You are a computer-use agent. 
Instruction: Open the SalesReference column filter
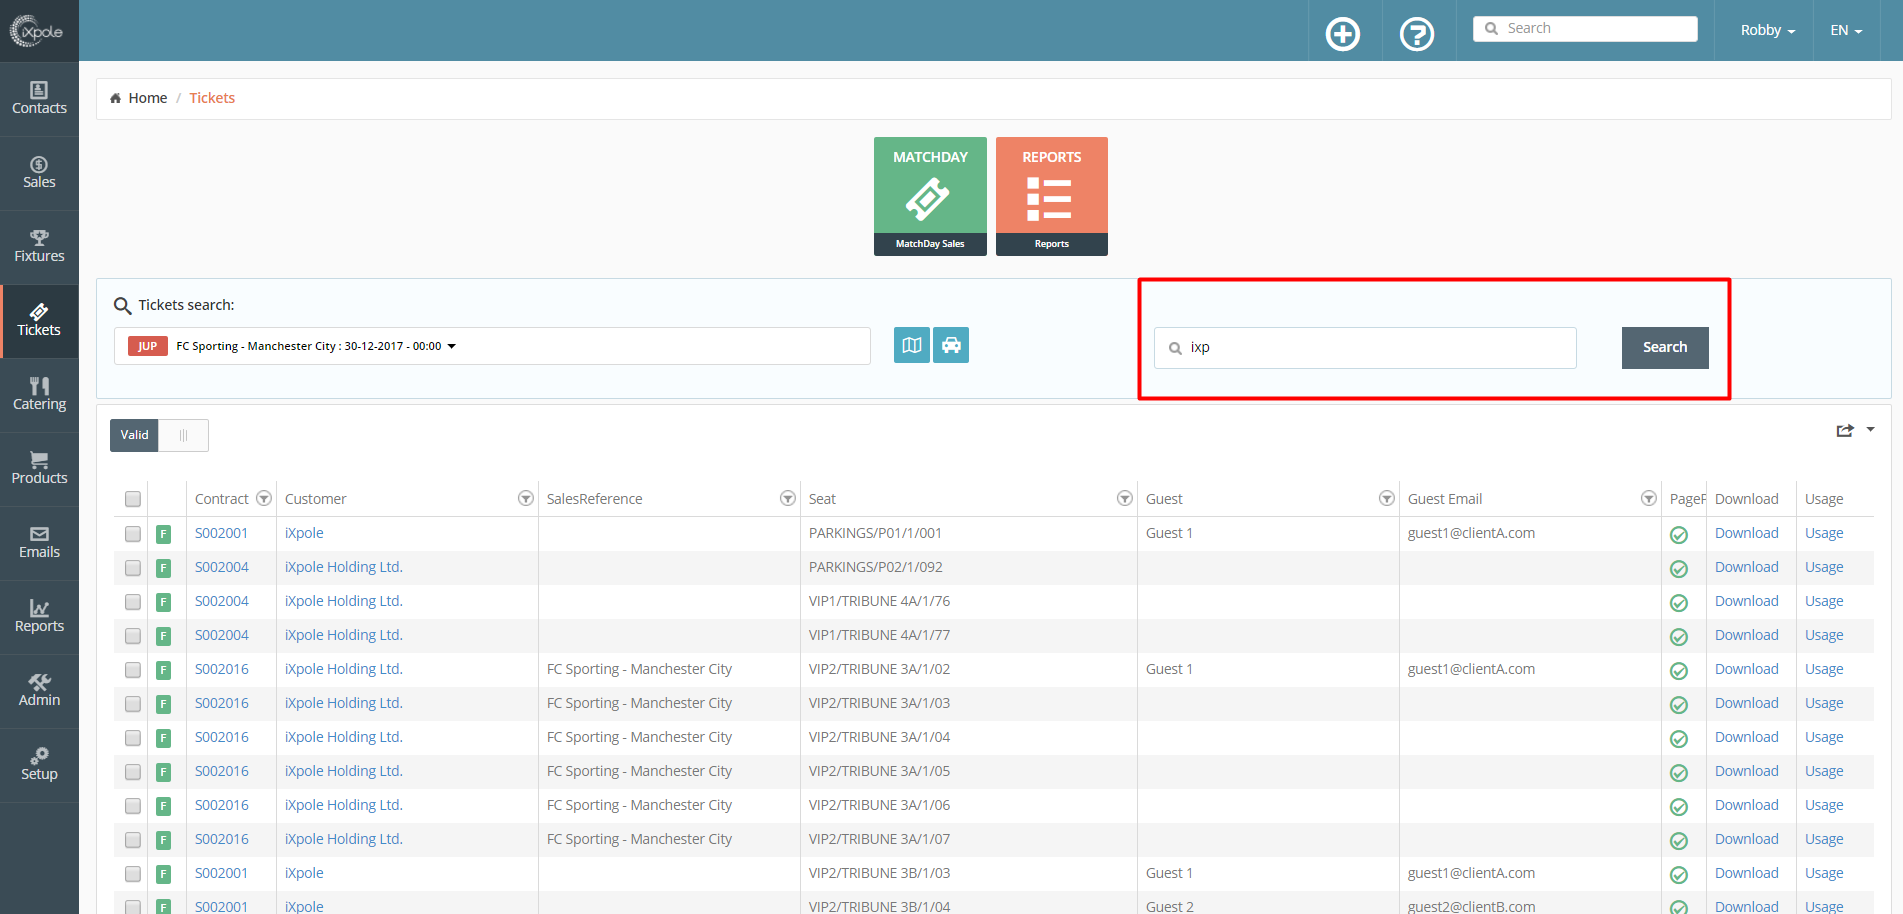click(788, 498)
